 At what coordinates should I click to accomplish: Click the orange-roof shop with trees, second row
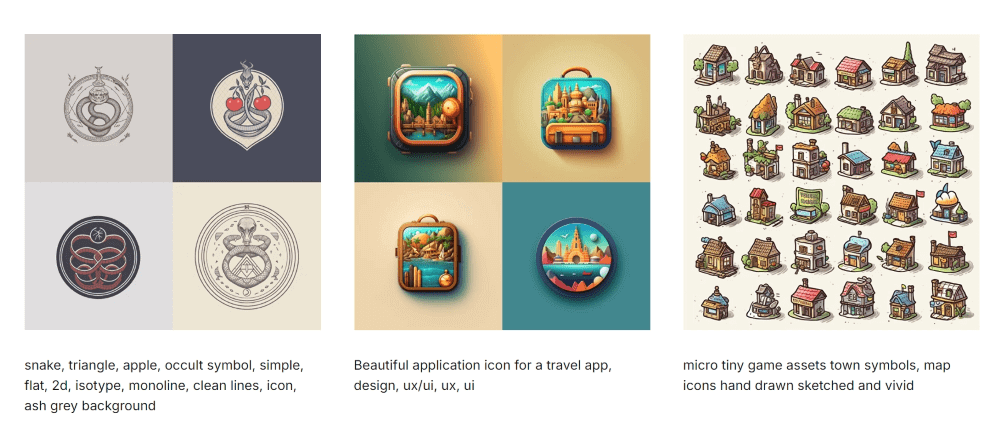[x=948, y=113]
